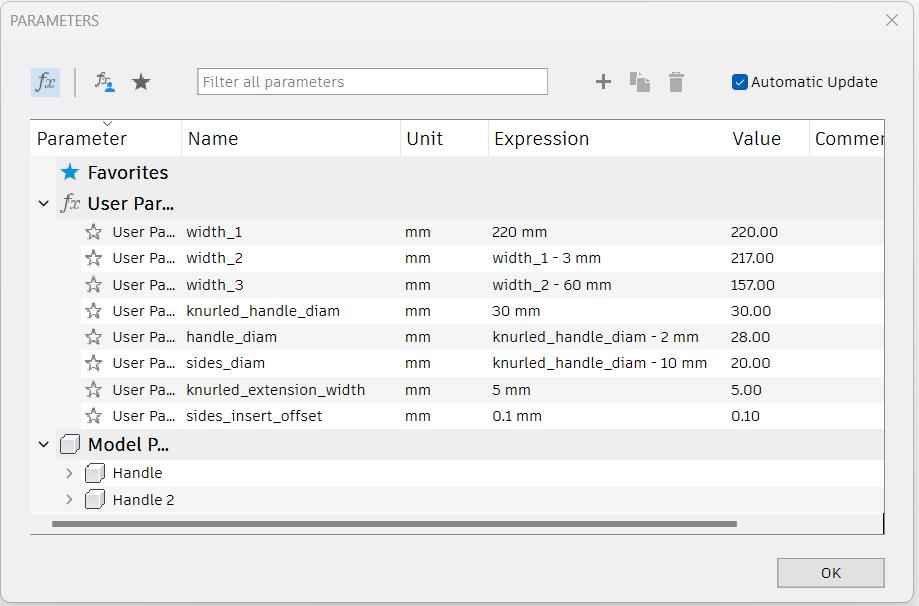This screenshot has height=606, width=919.
Task: Collapse the User Parameters group
Action: coord(43,204)
